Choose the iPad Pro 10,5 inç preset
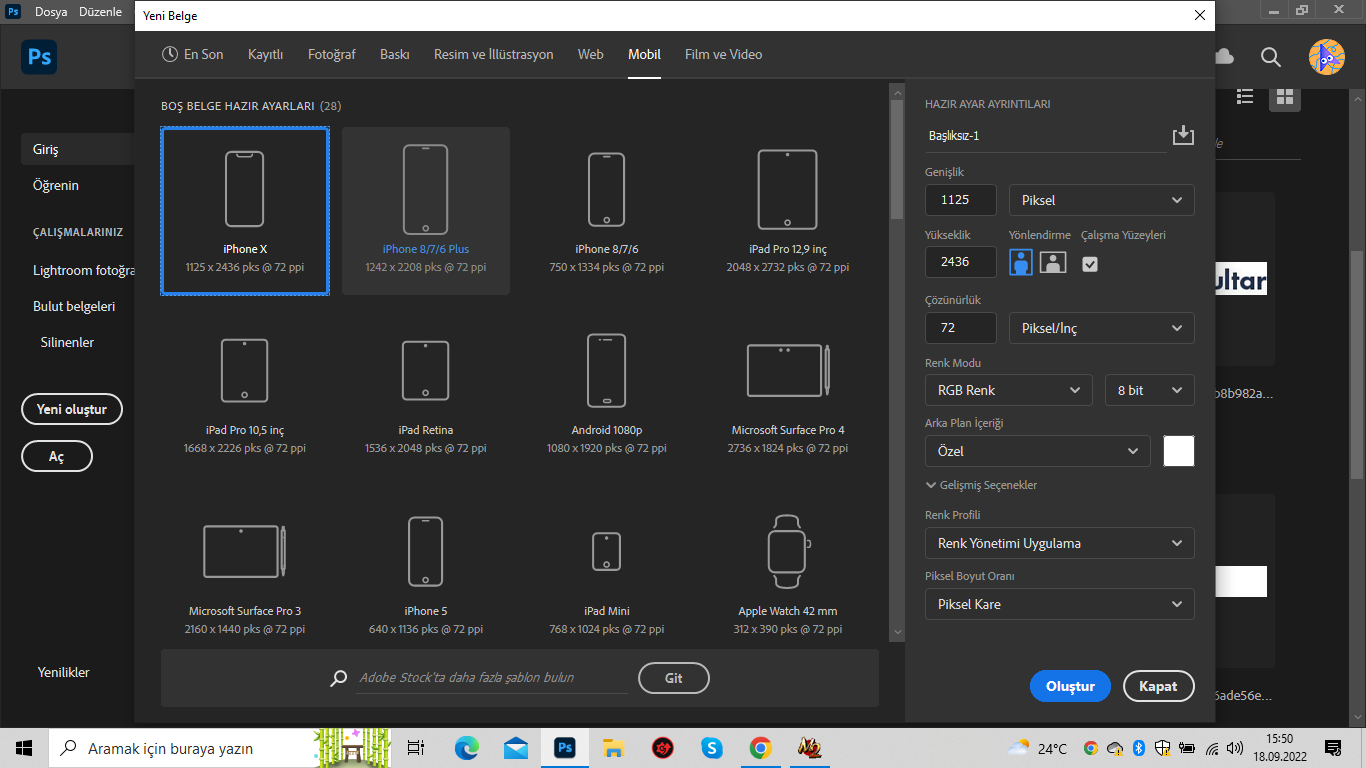This screenshot has width=1366, height=768. pyautogui.click(x=245, y=392)
